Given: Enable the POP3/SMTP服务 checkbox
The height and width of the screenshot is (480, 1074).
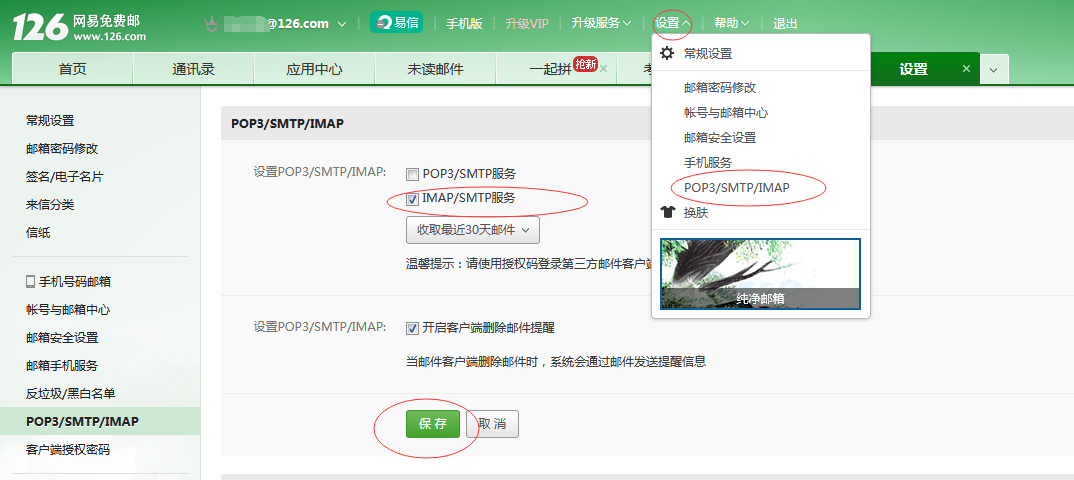Looking at the screenshot, I should click(x=412, y=174).
